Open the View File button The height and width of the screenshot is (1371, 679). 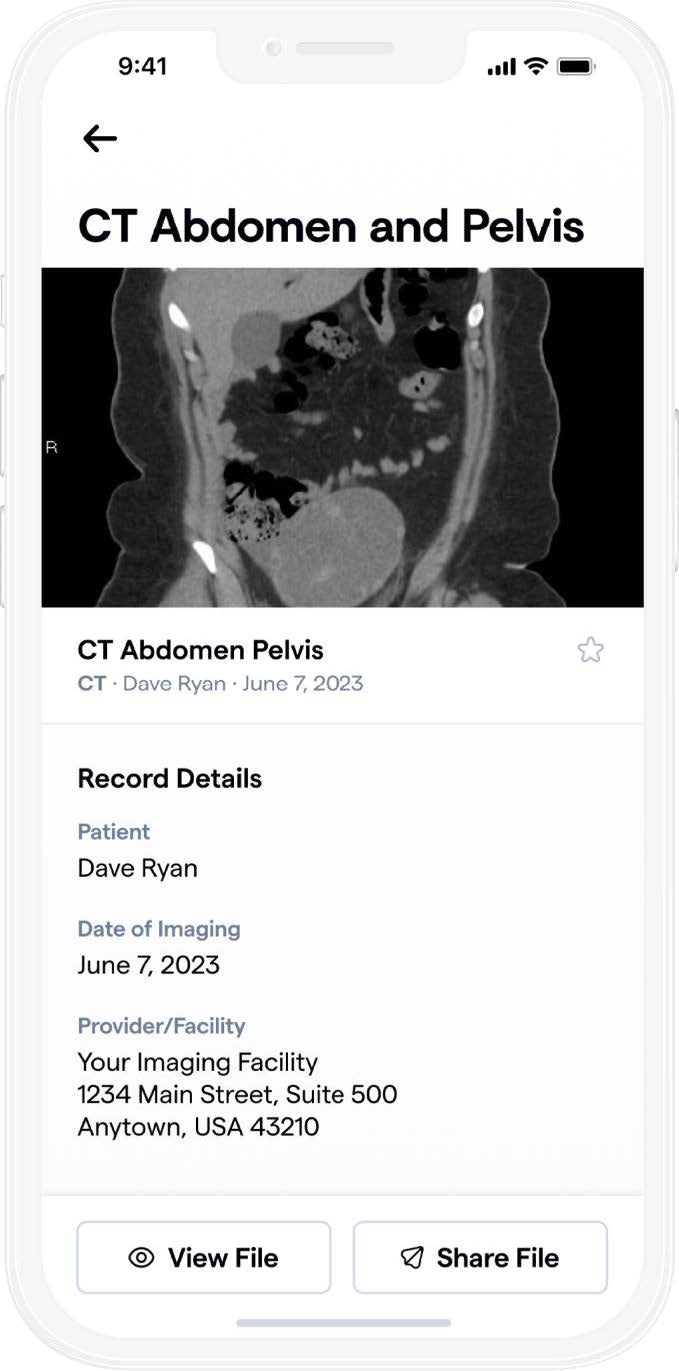click(204, 1258)
